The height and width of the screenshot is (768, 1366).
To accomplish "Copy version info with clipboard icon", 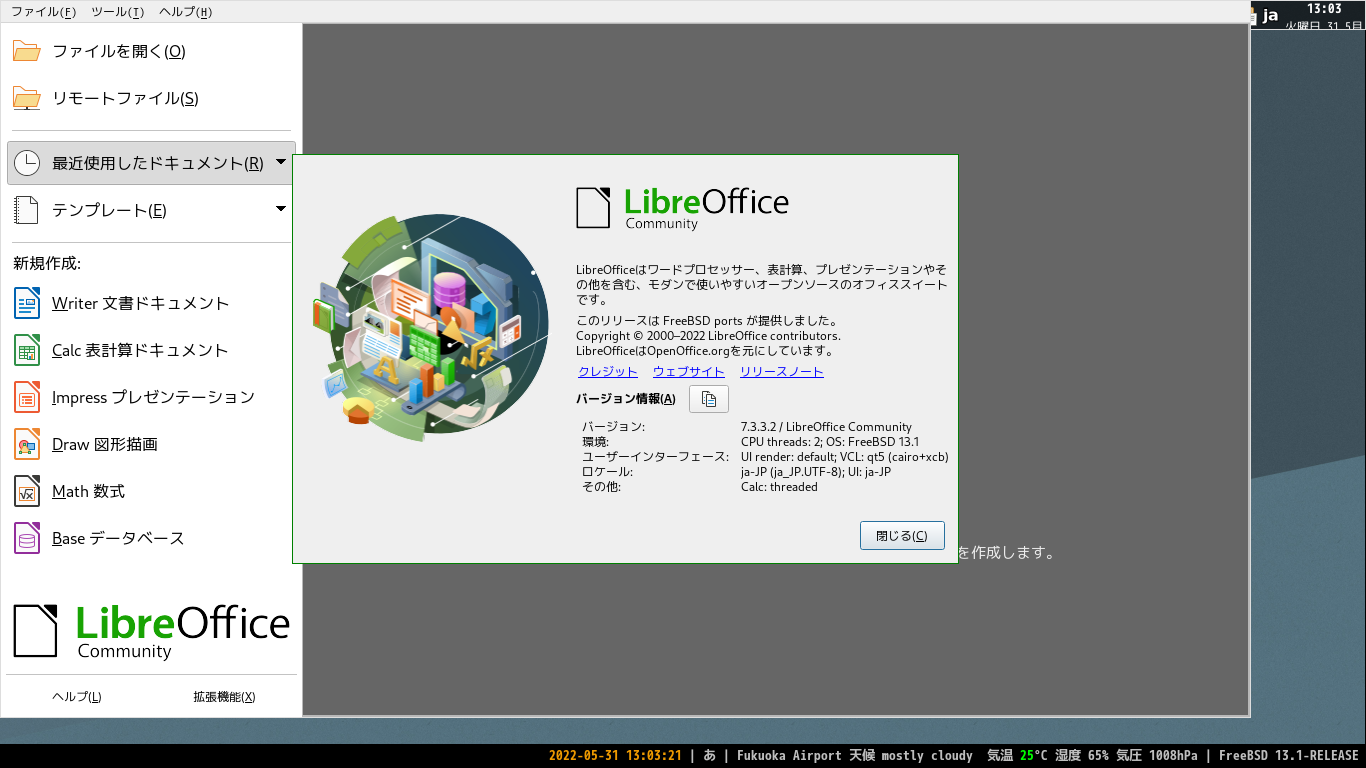I will click(x=709, y=399).
